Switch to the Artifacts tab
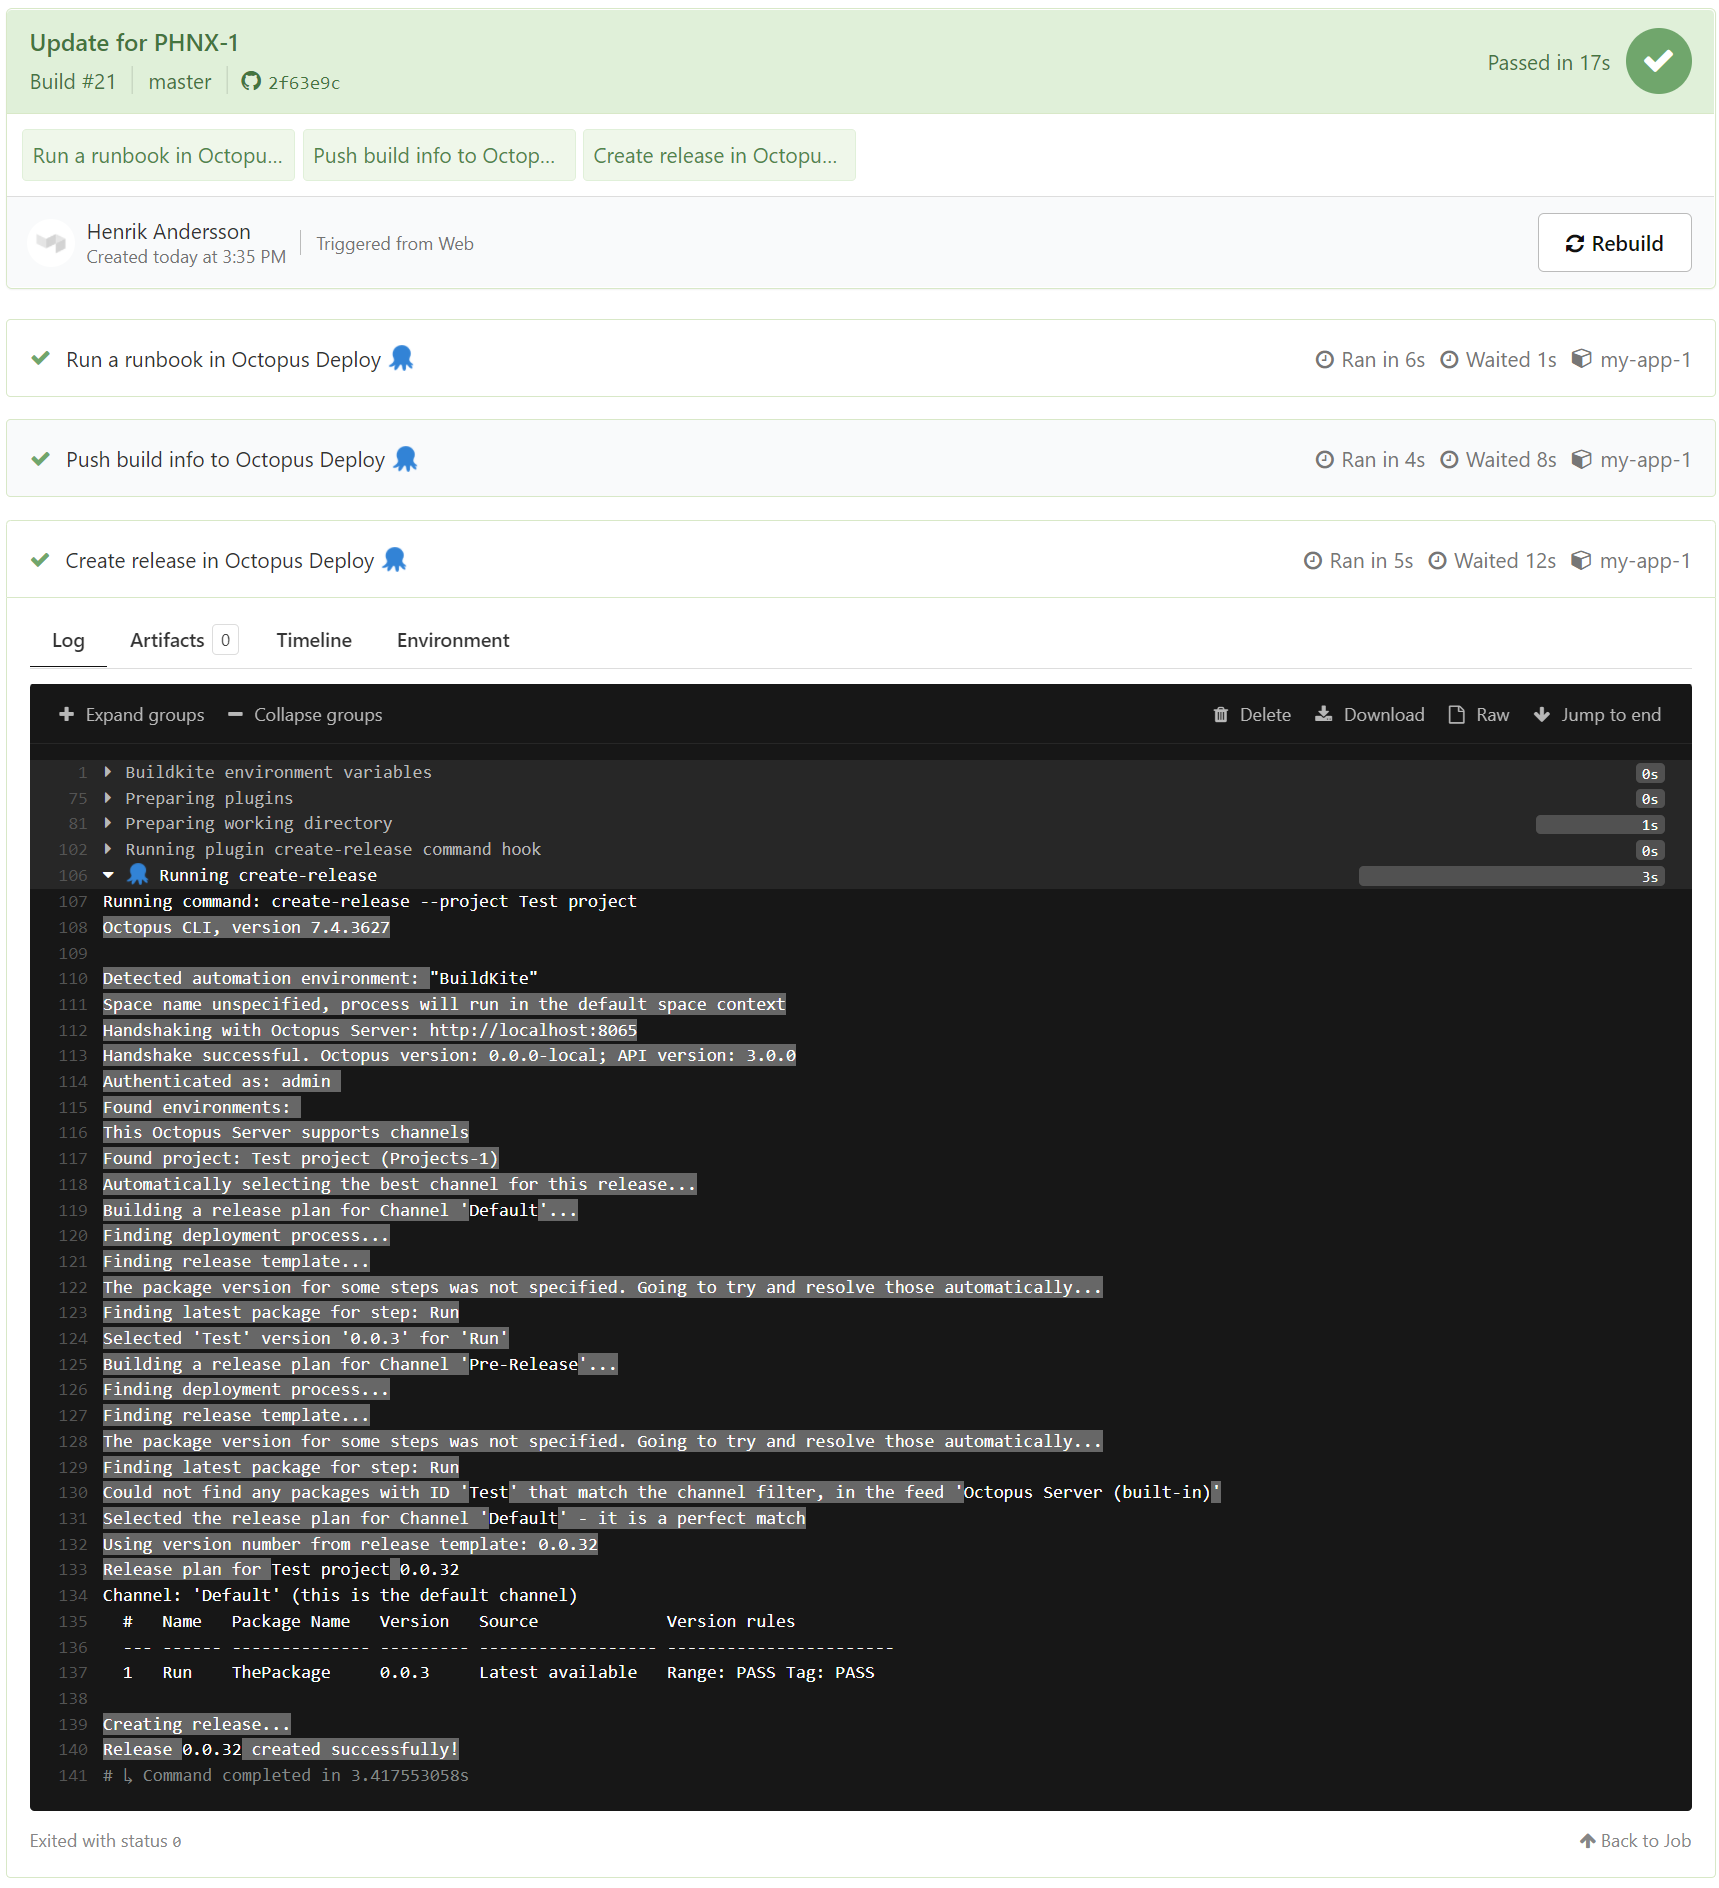The height and width of the screenshot is (1888, 1719). point(167,640)
